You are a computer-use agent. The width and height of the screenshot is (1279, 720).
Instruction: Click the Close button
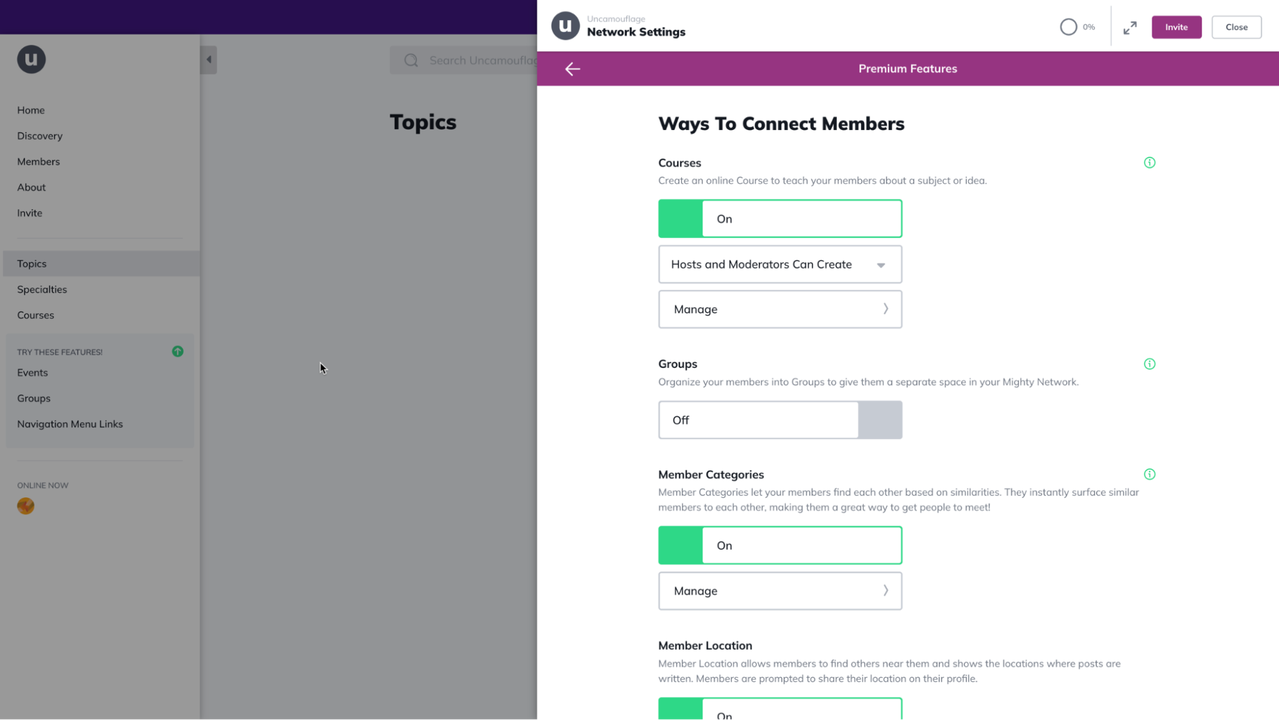(1236, 27)
